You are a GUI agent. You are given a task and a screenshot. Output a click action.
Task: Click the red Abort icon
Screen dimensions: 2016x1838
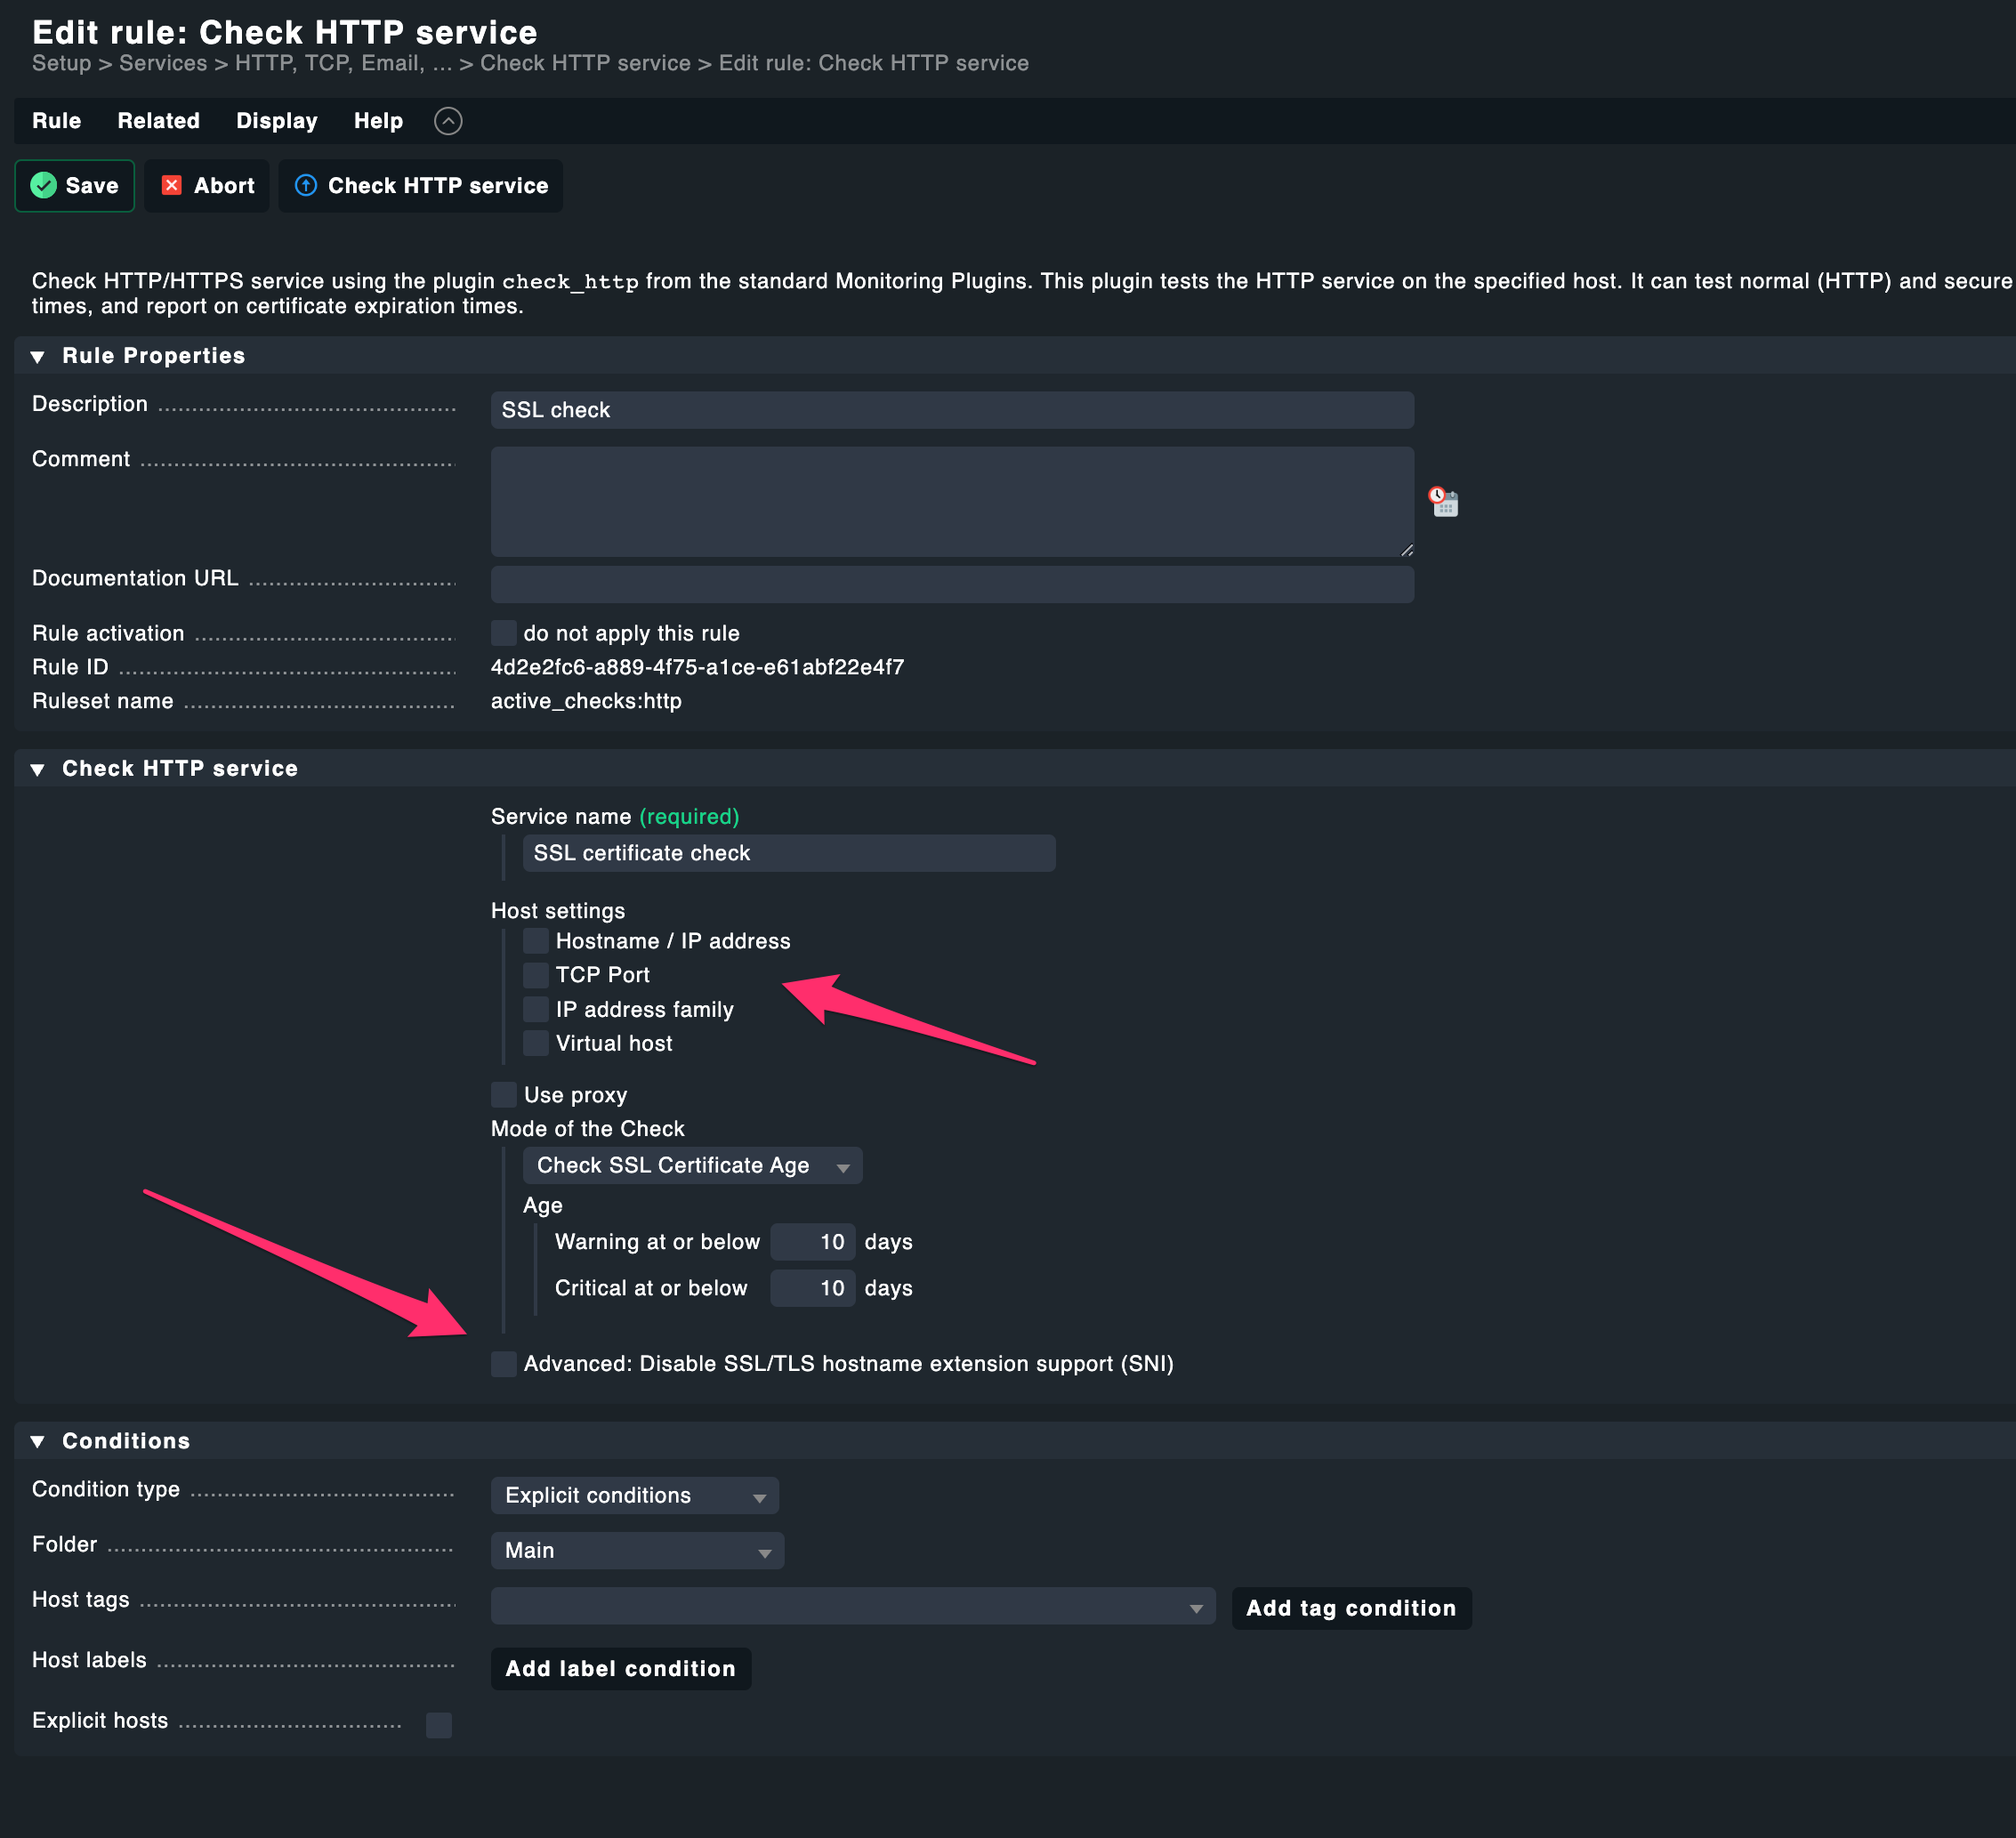coord(171,185)
